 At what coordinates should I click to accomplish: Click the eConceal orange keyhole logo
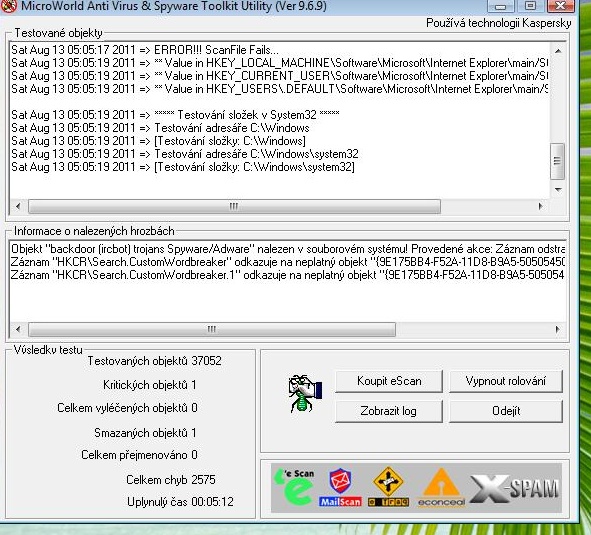441,487
